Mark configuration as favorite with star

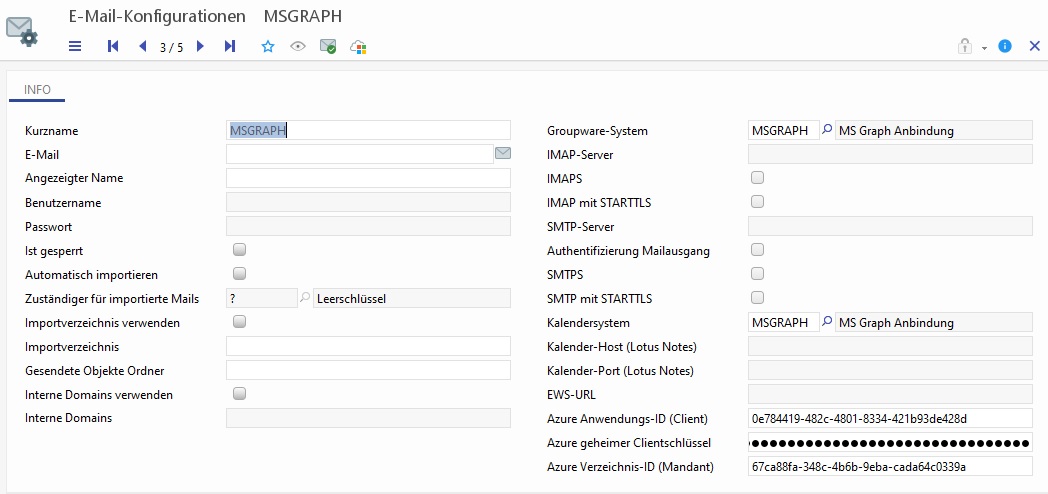click(268, 46)
